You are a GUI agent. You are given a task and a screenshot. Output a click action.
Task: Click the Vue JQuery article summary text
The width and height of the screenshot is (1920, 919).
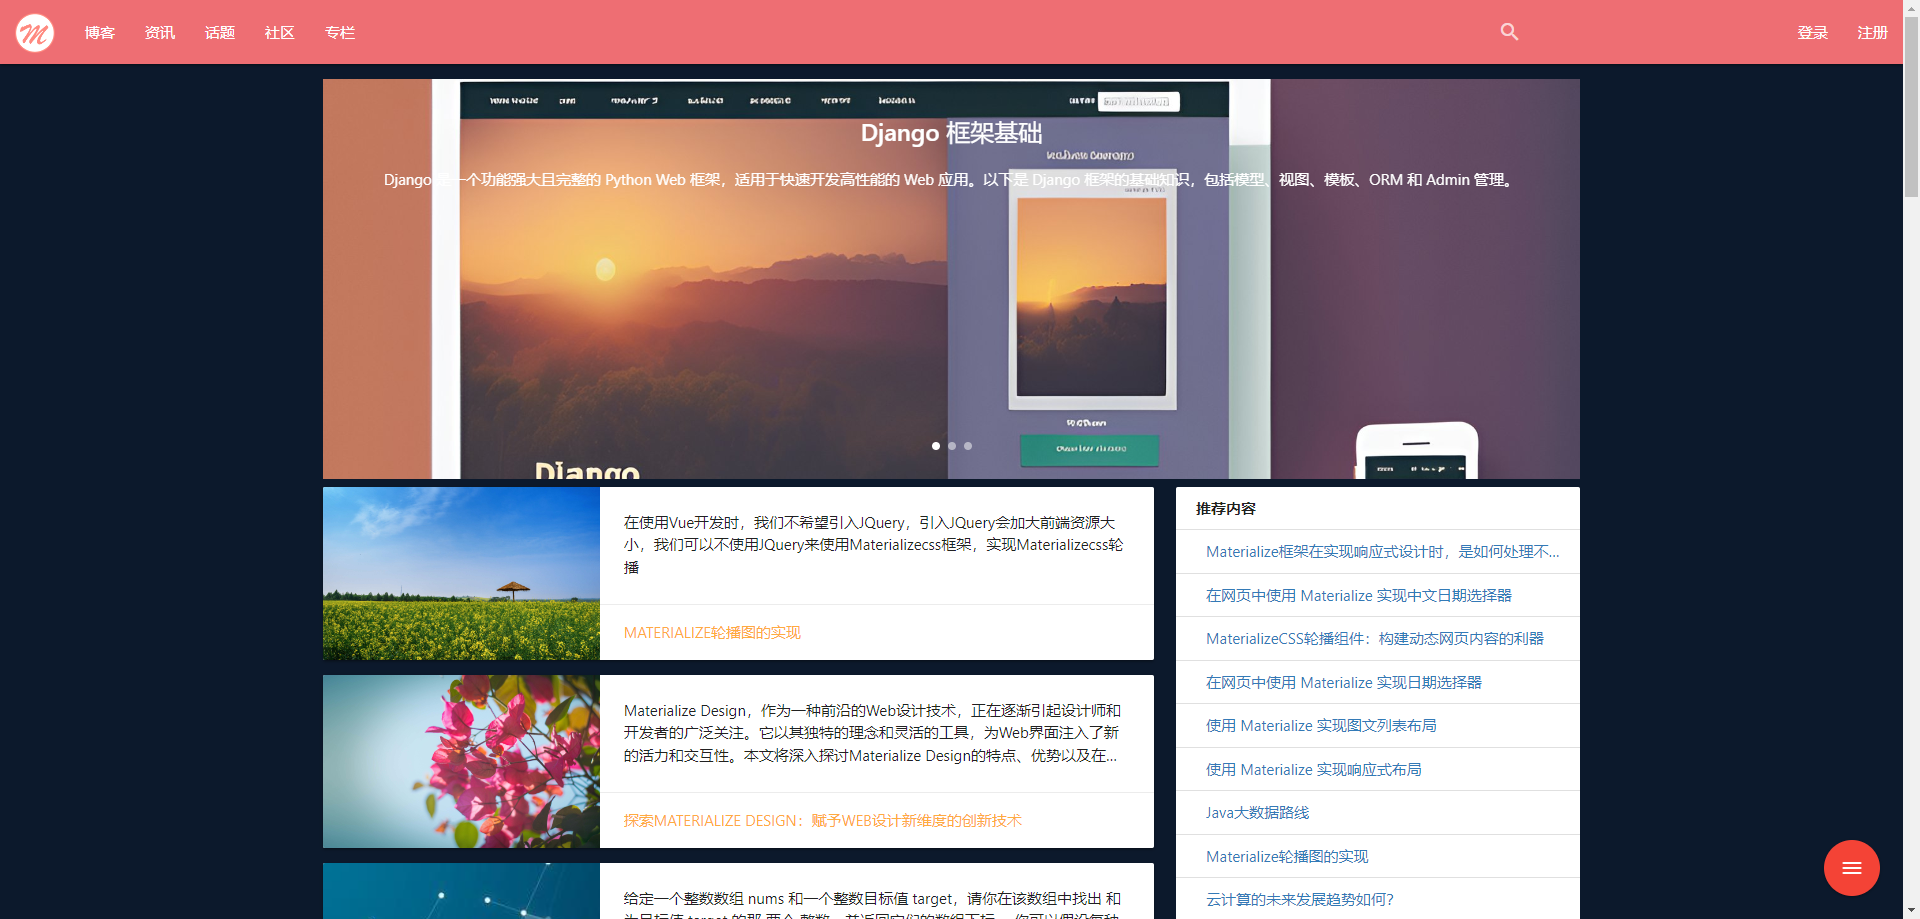coord(875,545)
